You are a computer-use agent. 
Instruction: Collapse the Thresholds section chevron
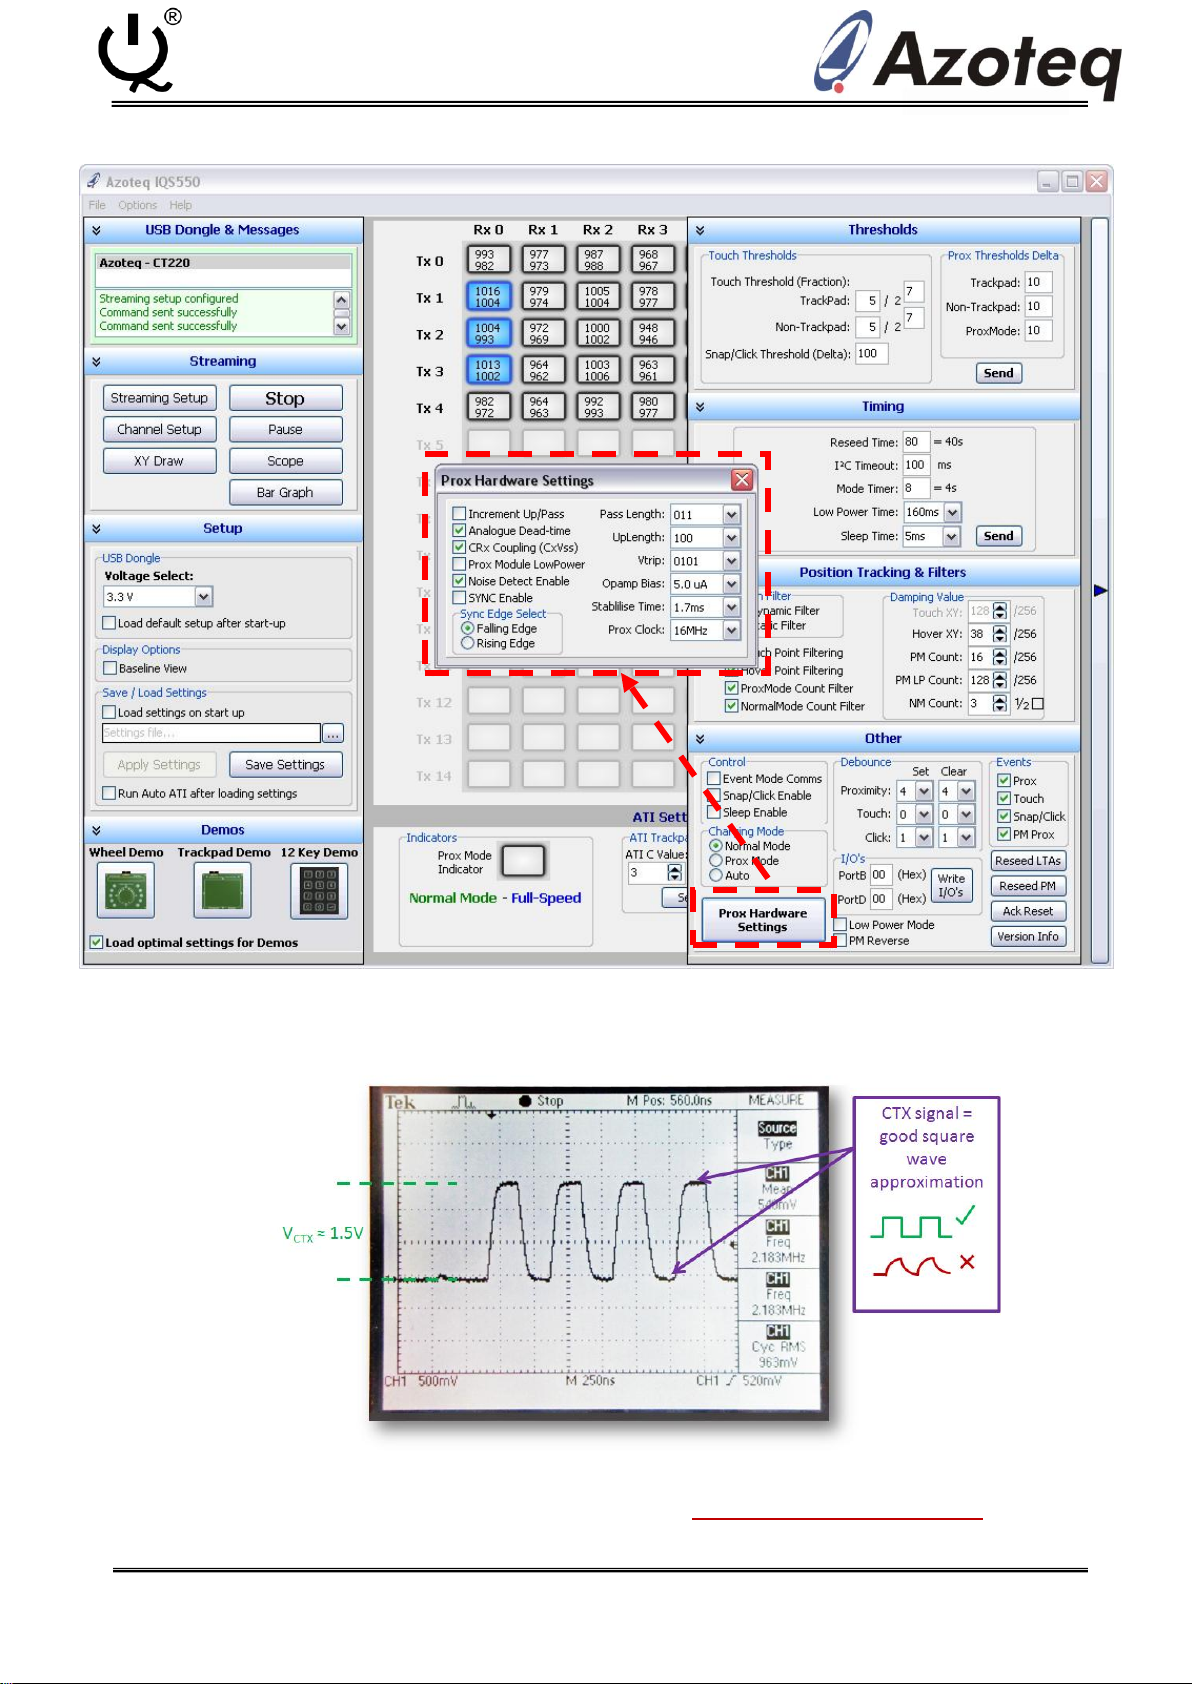point(700,230)
